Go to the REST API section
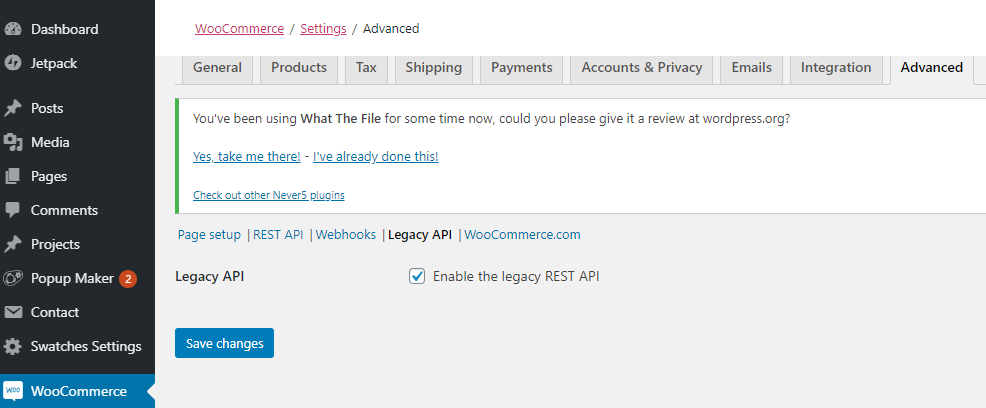Viewport: 986px width, 408px height. [x=278, y=235]
